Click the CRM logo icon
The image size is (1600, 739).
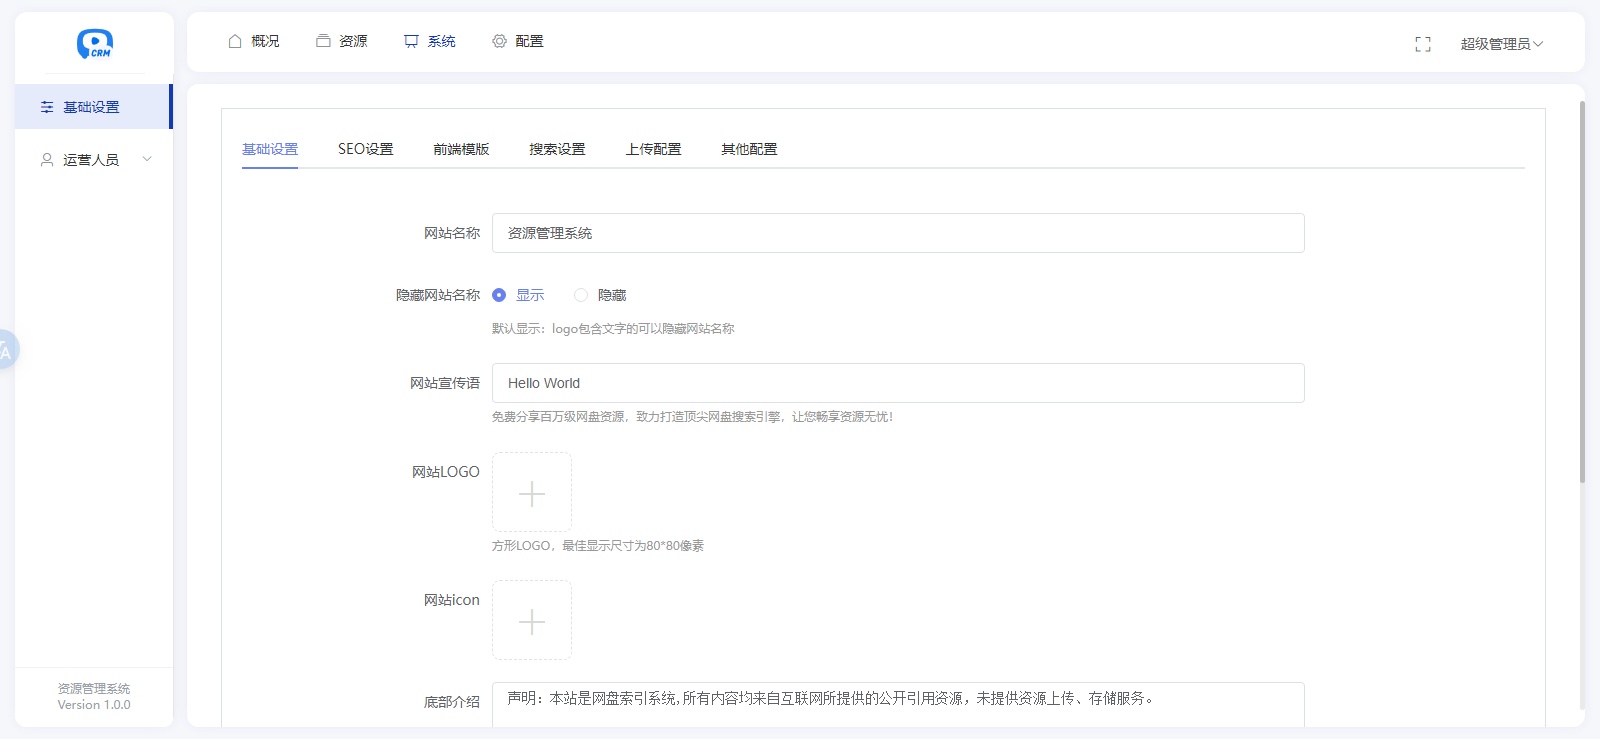(95, 44)
